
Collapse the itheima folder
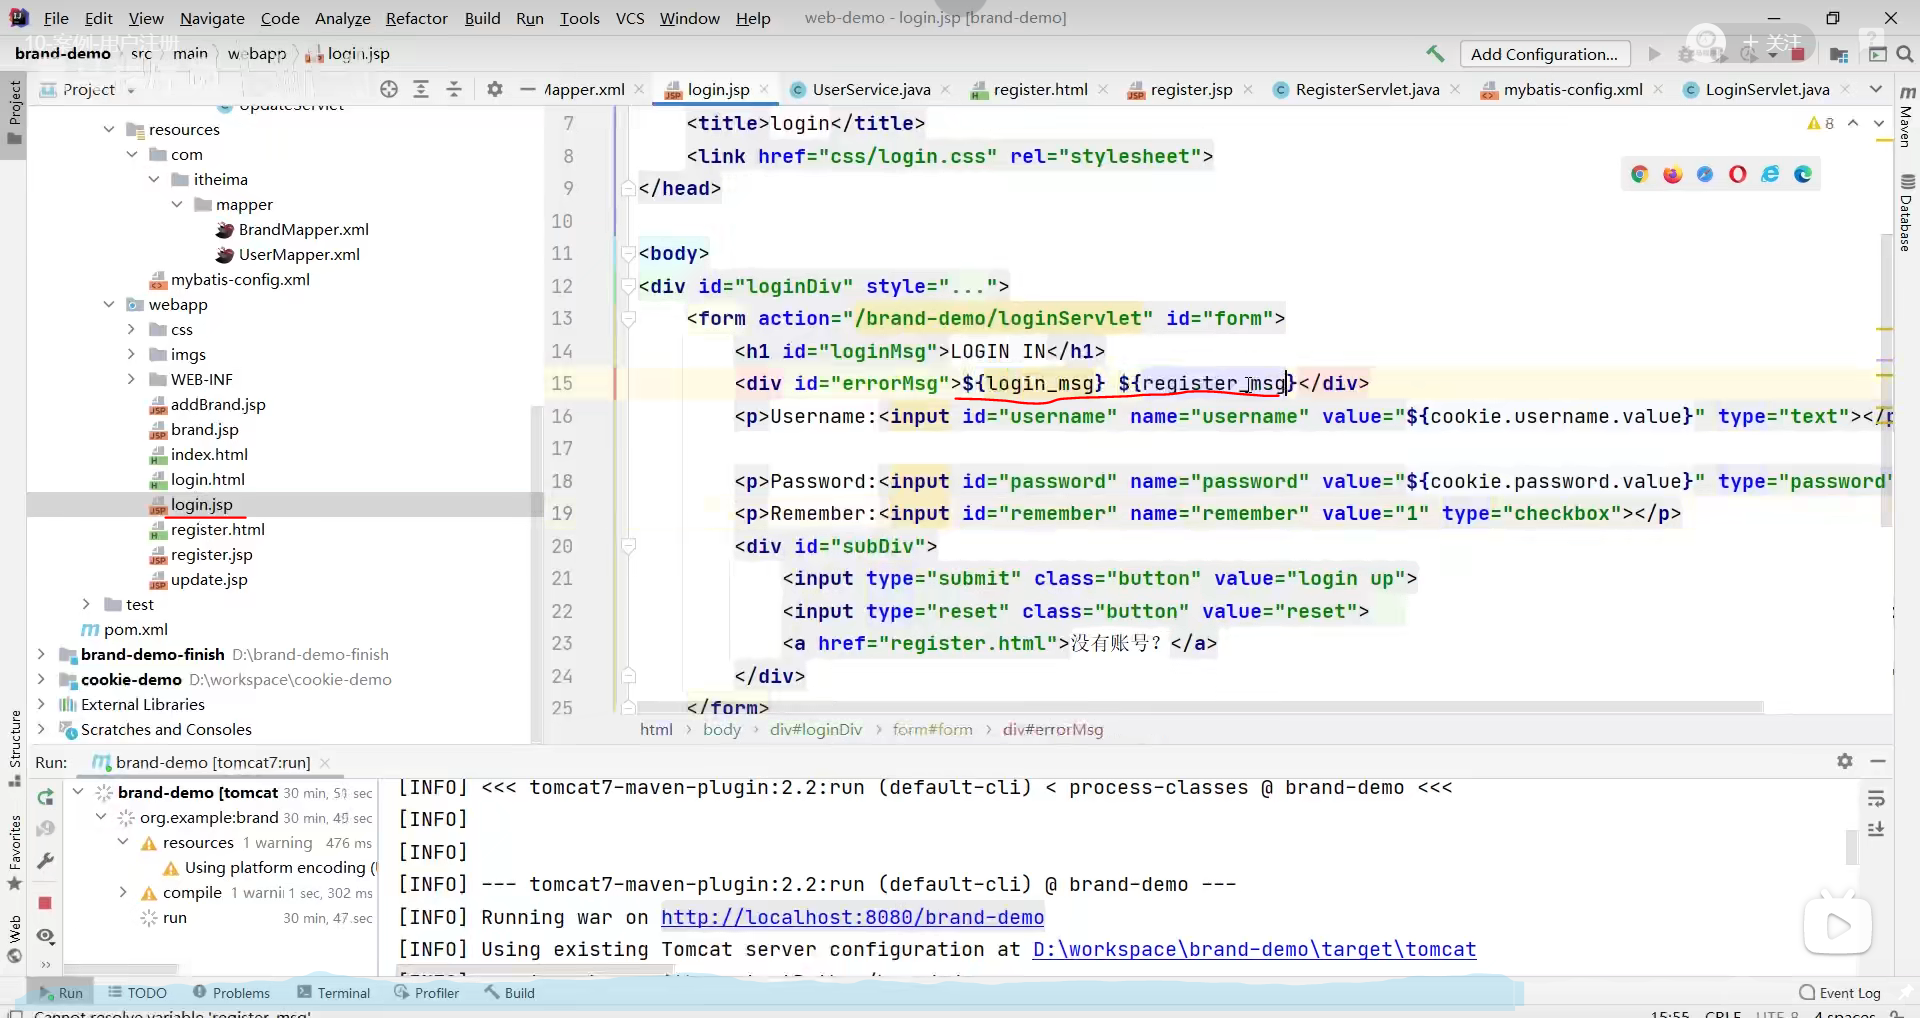(x=154, y=179)
